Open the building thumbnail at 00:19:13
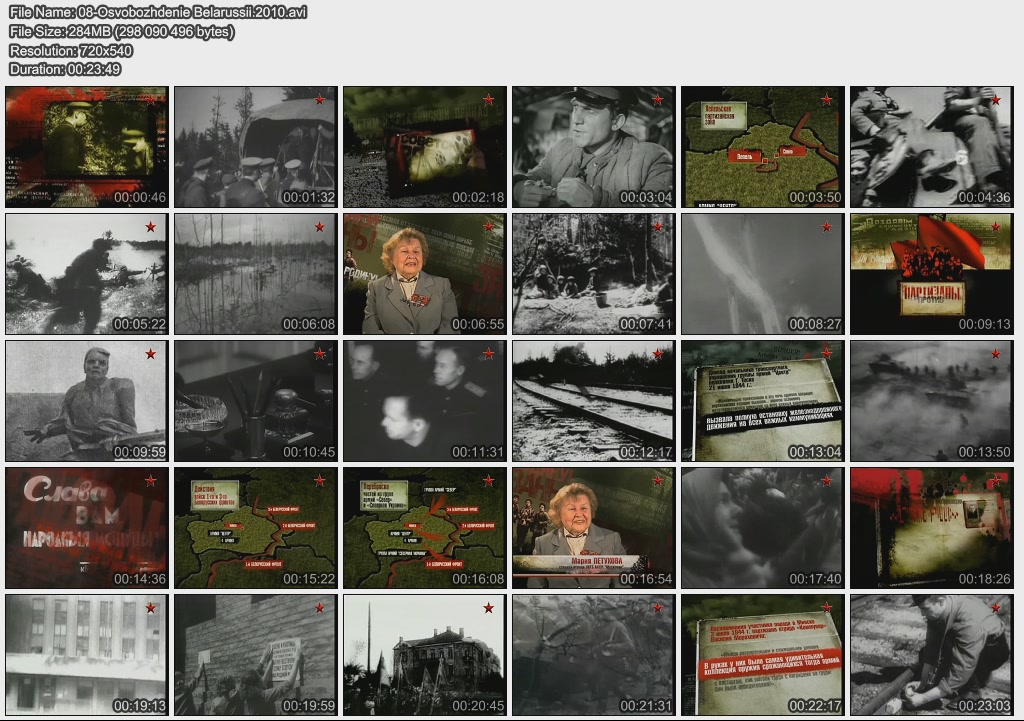1024x721 pixels. (x=86, y=654)
